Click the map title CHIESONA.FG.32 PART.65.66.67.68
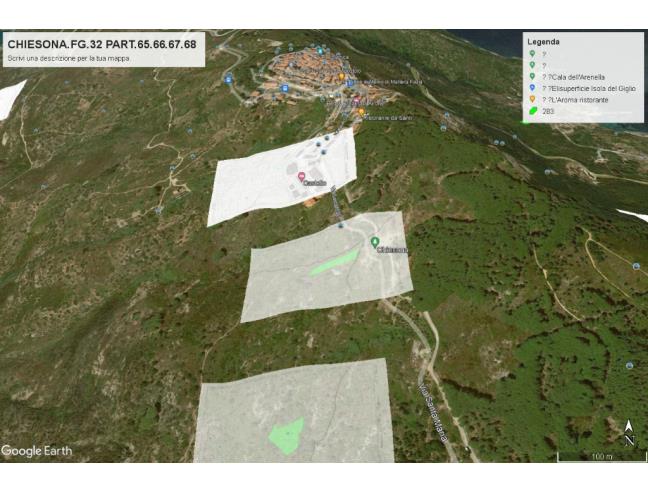 pyautogui.click(x=102, y=45)
